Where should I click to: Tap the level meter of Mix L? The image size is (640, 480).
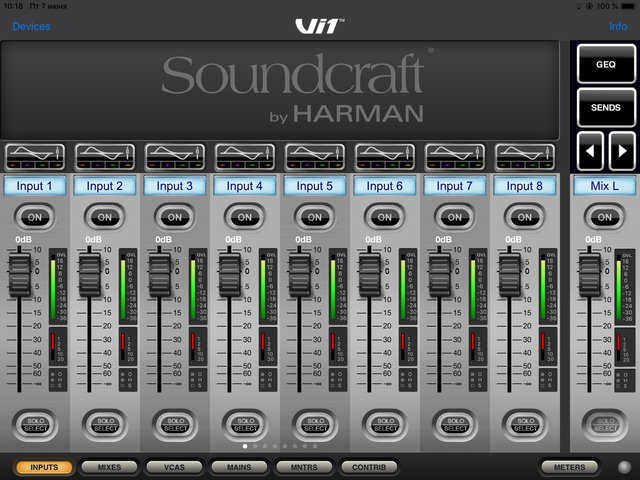625,287
